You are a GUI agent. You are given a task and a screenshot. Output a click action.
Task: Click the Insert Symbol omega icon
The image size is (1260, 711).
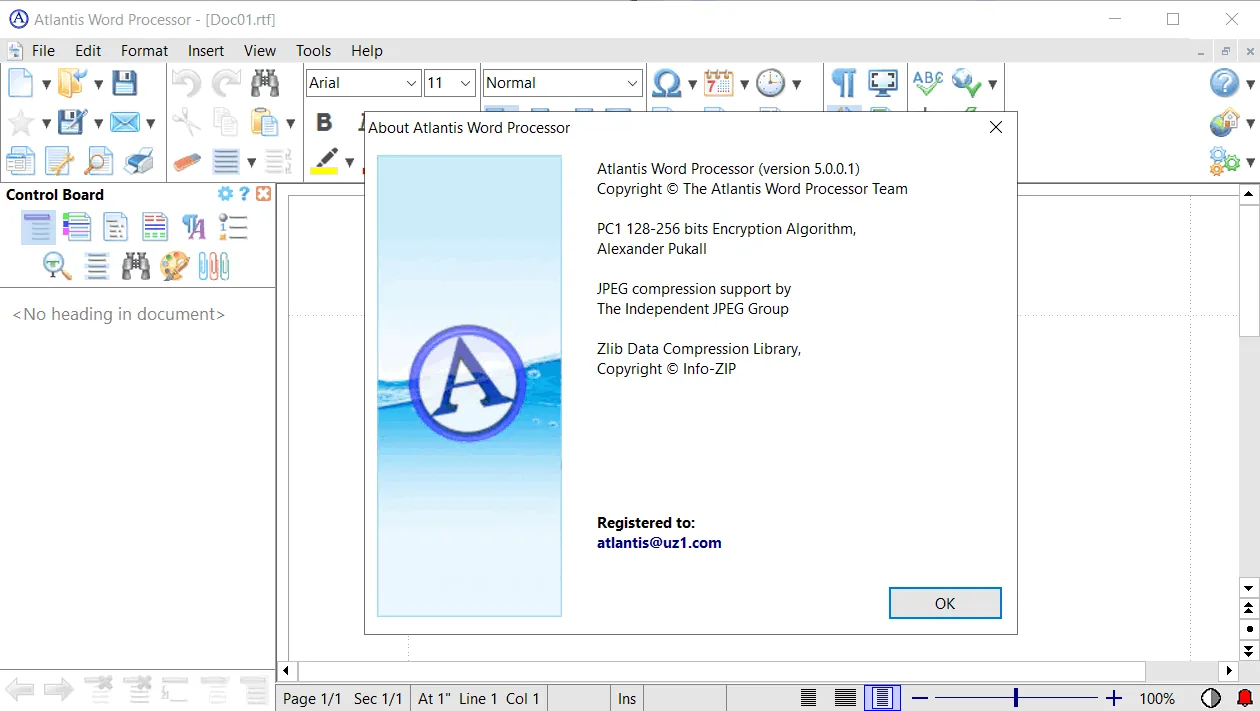(x=666, y=84)
